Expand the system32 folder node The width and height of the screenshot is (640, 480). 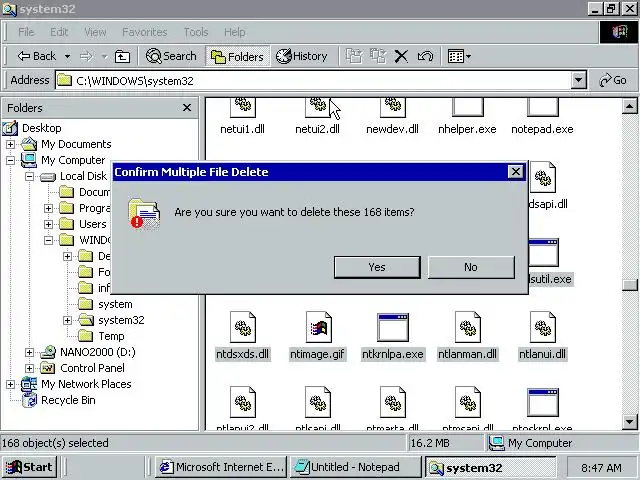[x=67, y=320]
